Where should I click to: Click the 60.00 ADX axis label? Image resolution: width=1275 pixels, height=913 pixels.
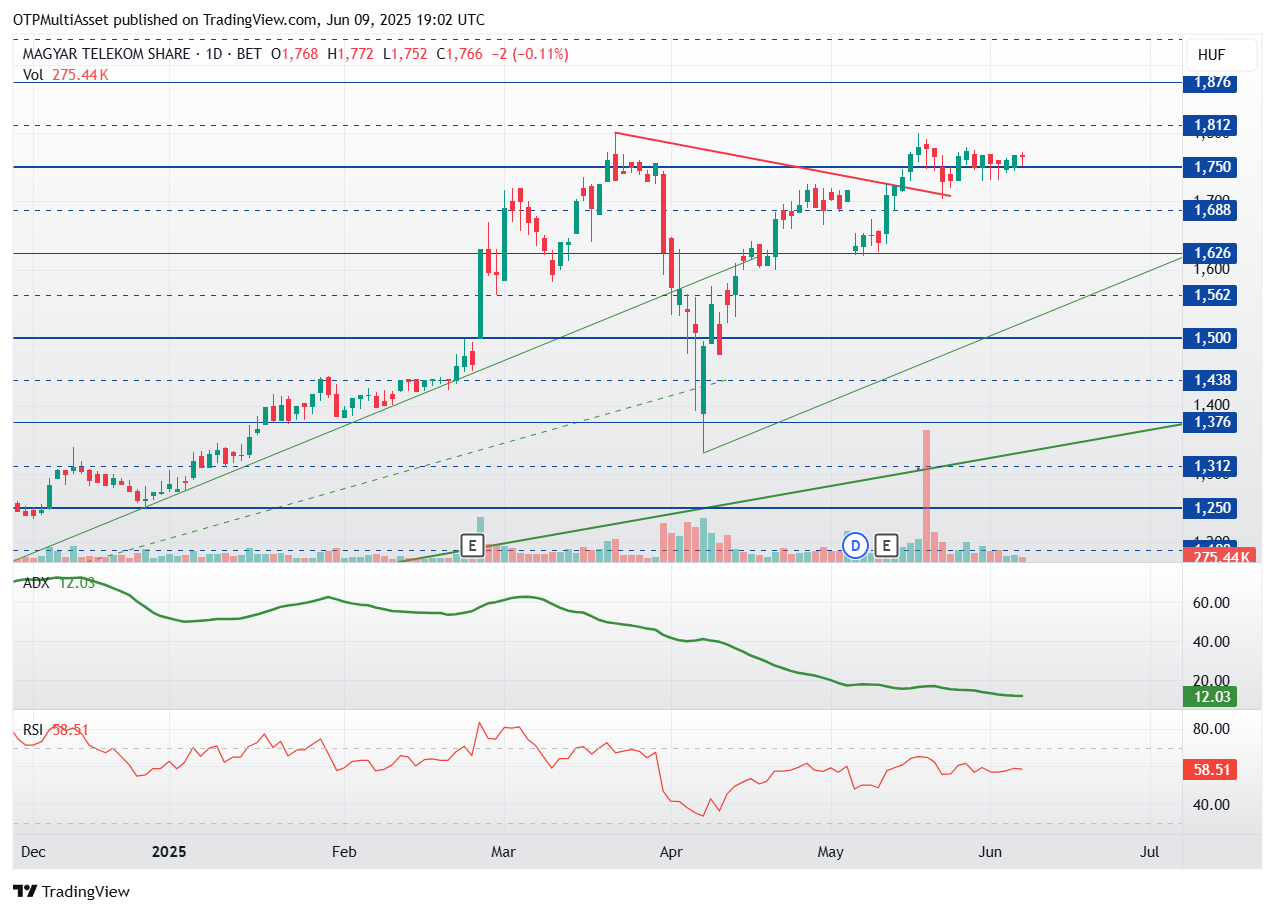pyautogui.click(x=1211, y=603)
